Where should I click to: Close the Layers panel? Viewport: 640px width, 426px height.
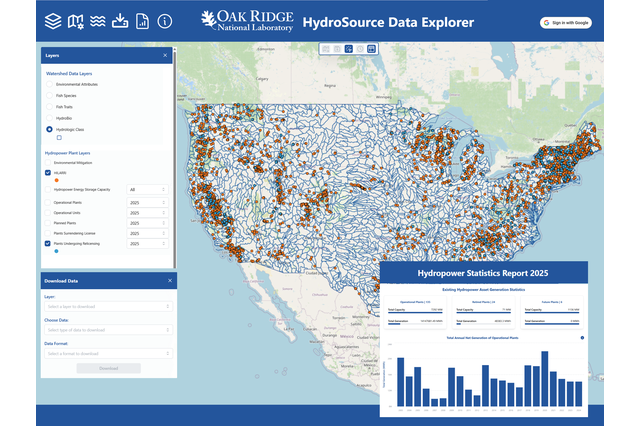point(165,55)
